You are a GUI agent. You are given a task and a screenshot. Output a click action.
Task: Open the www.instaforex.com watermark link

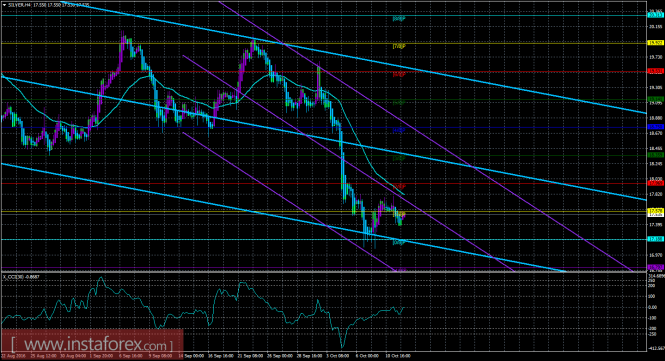[92, 343]
